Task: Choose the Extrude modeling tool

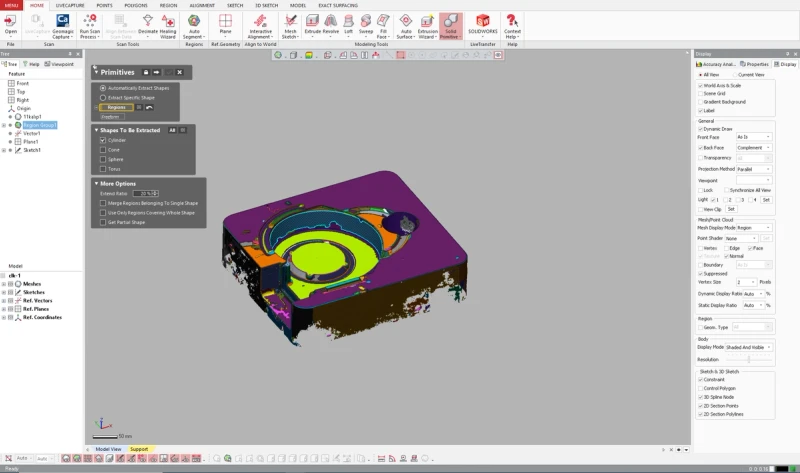Action: [312, 24]
